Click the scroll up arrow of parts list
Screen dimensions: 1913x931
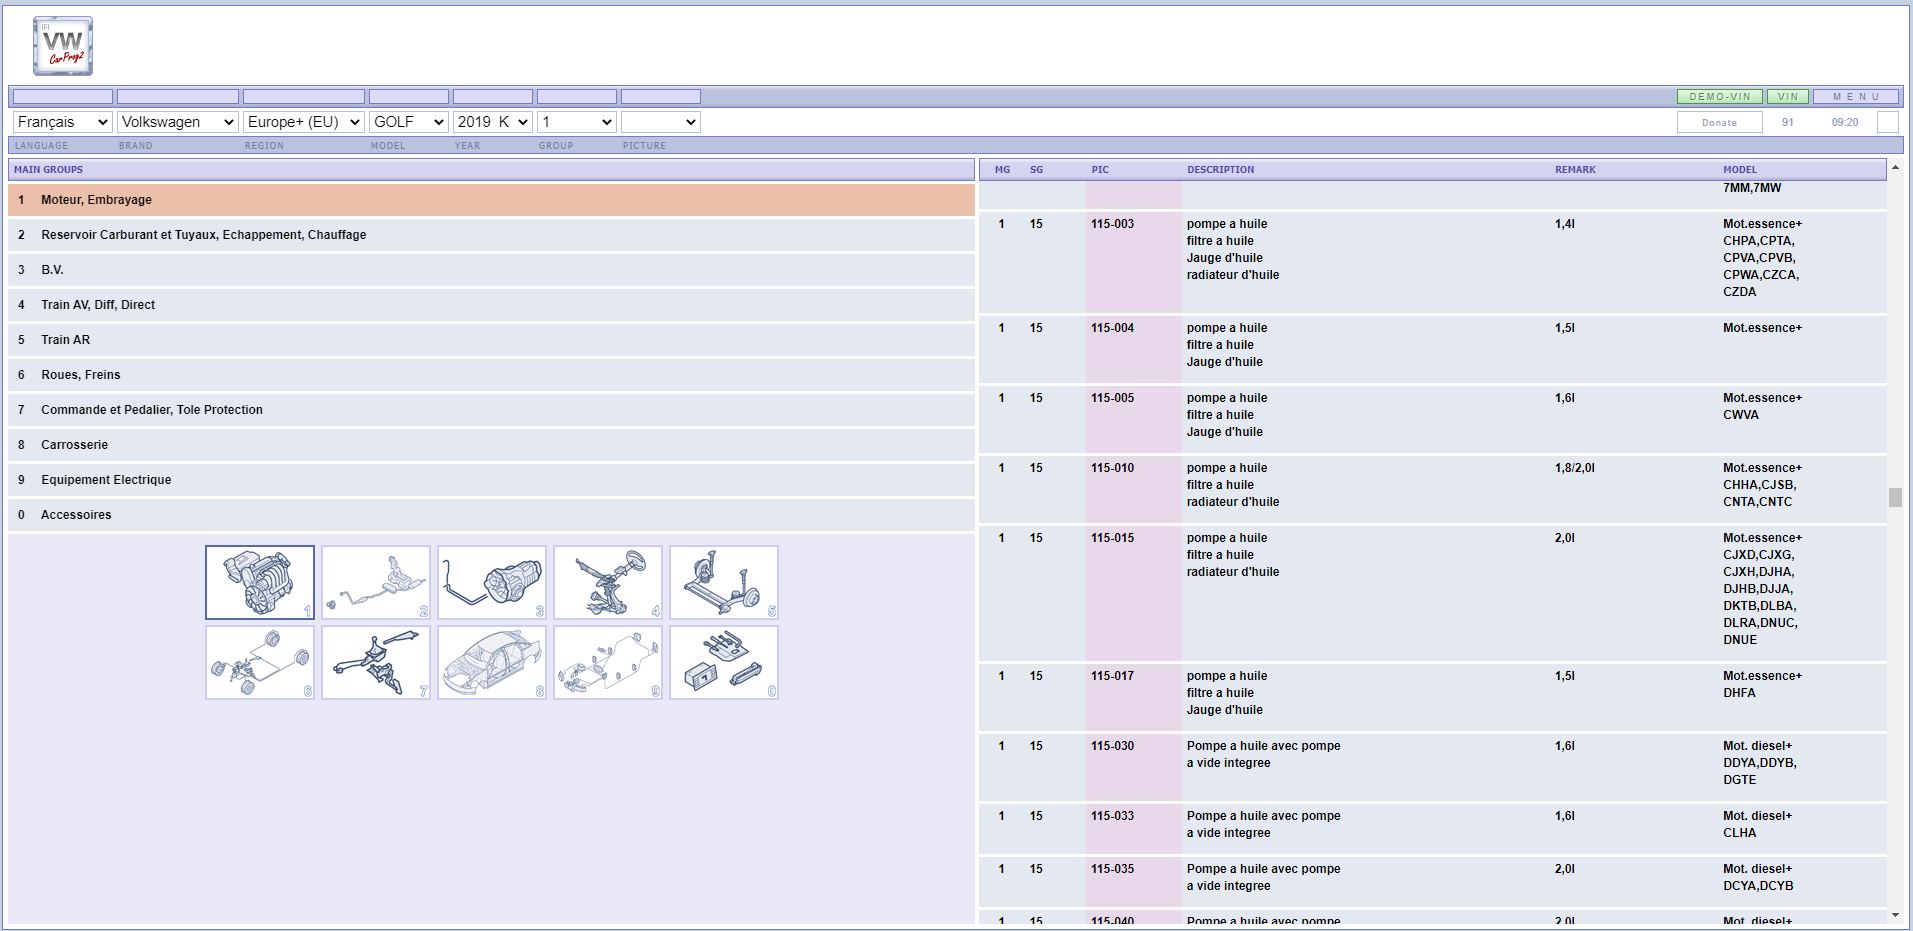1896,168
